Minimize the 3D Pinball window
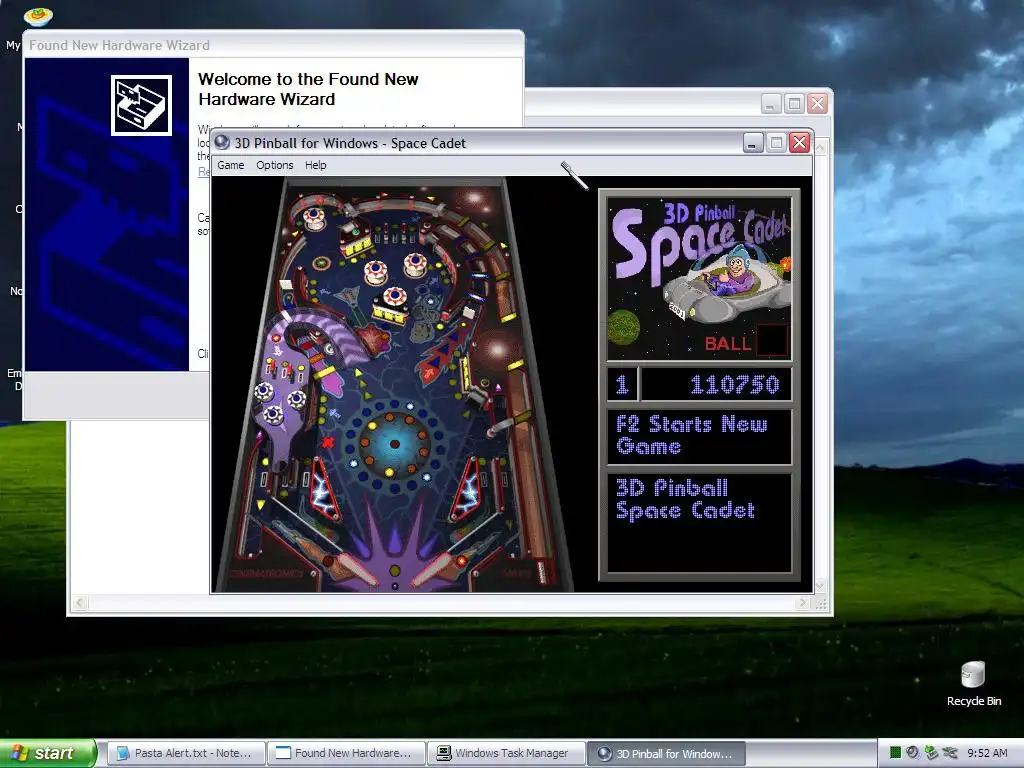1024x768 pixels. pyautogui.click(x=753, y=142)
